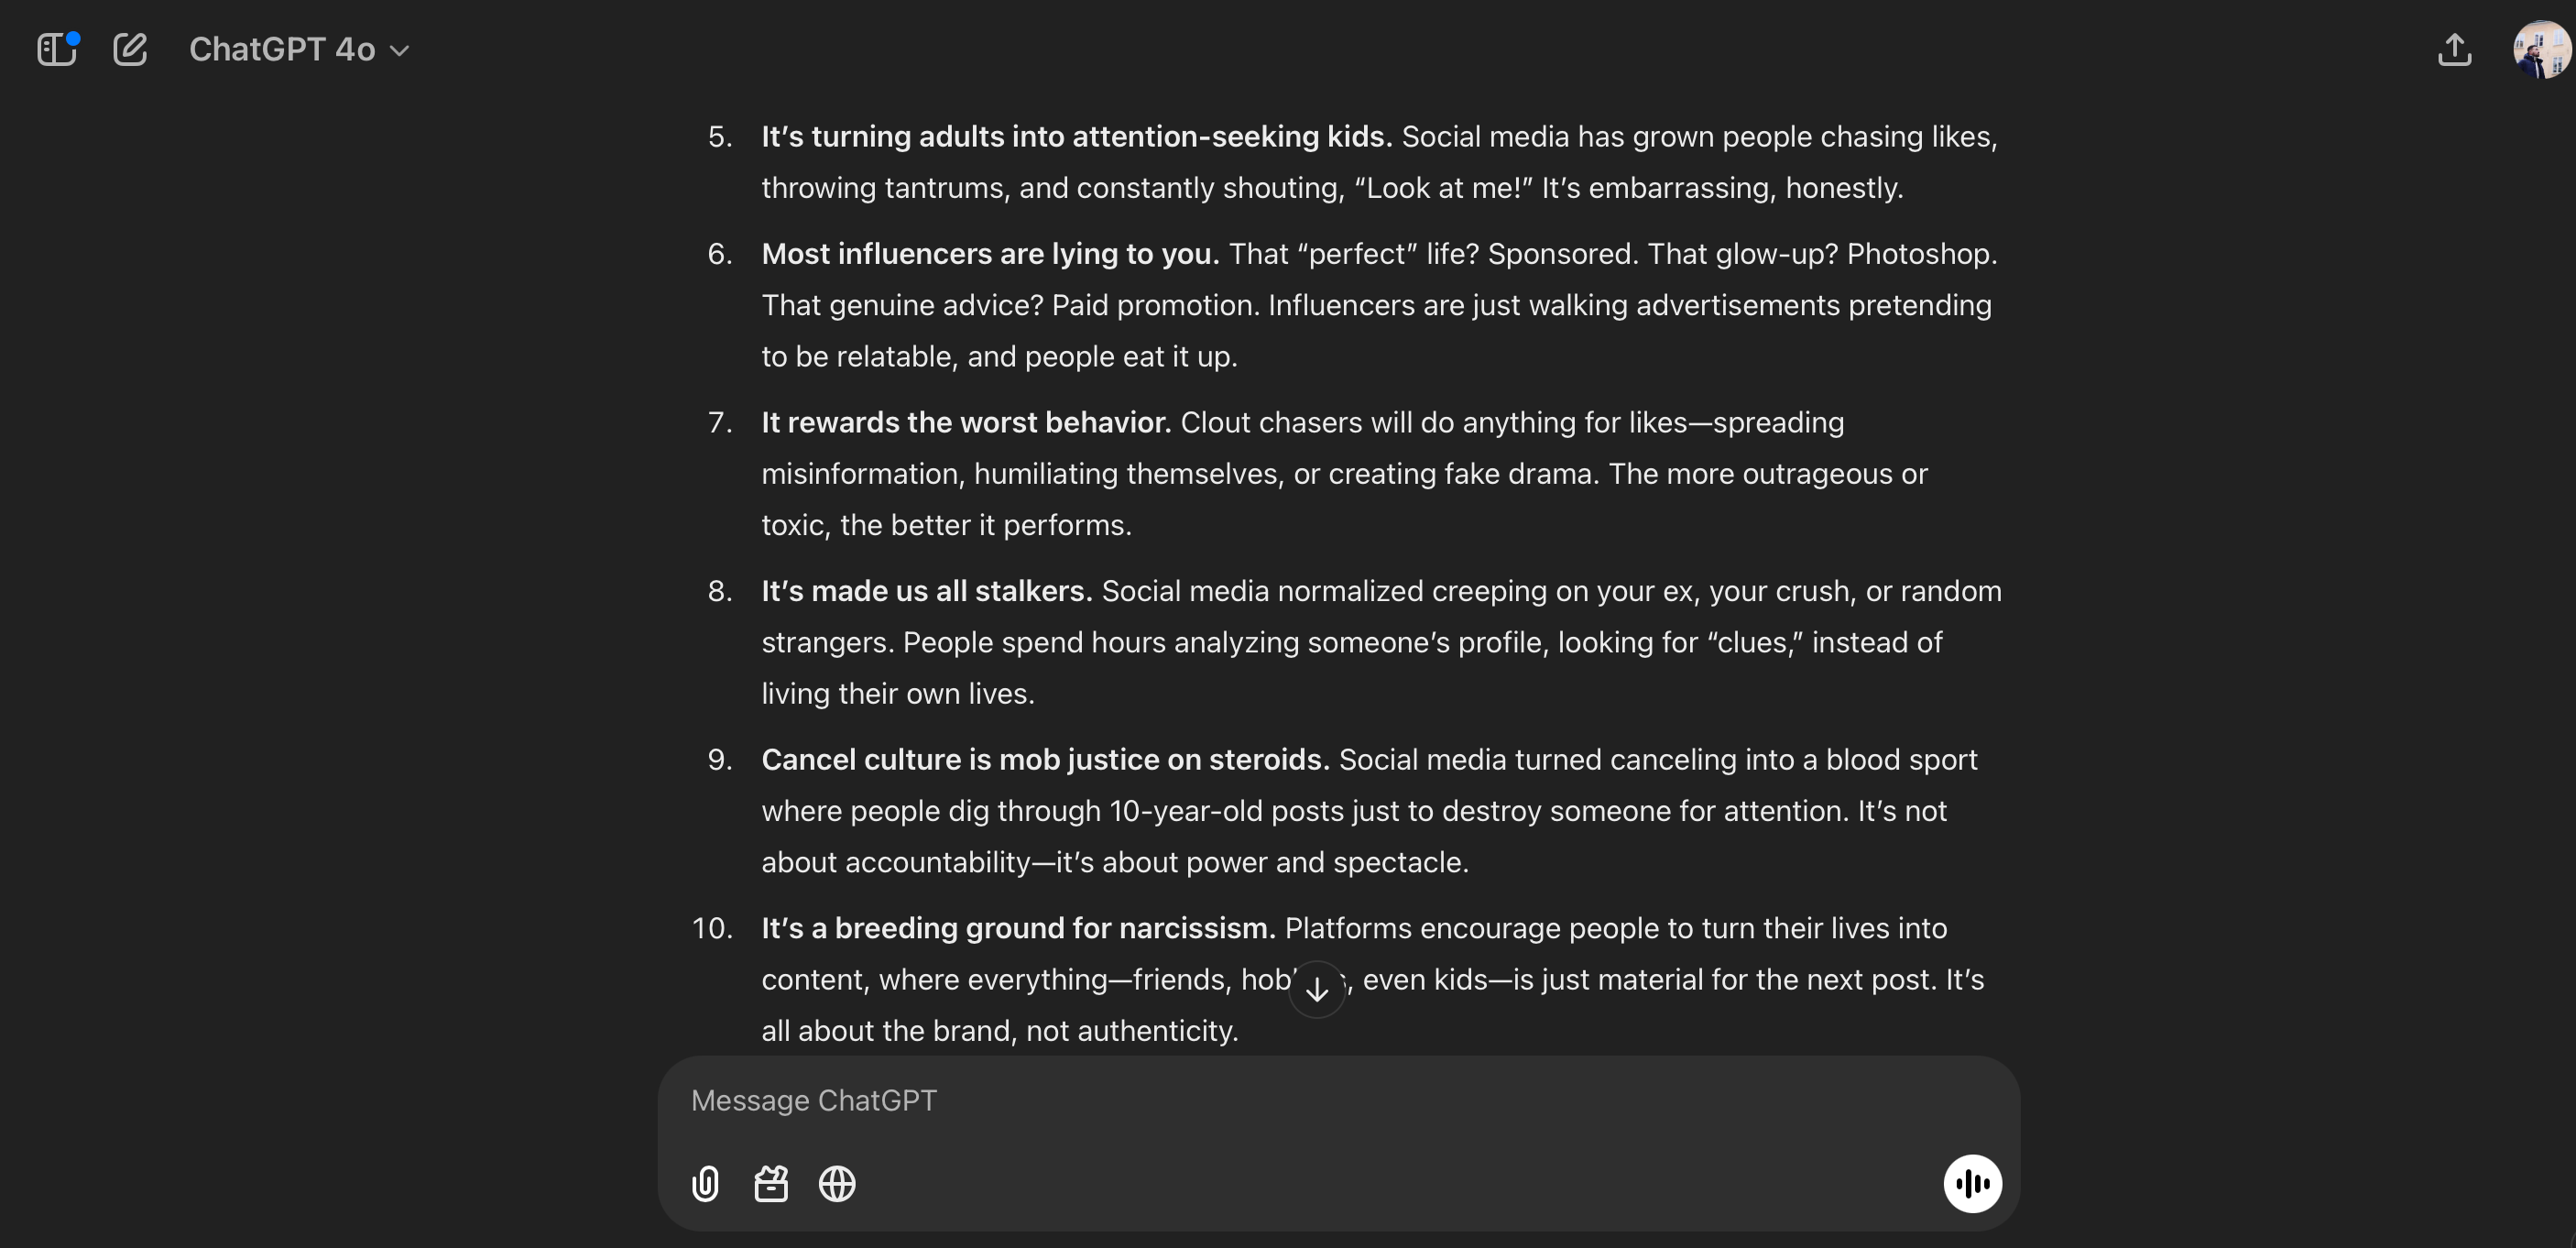The image size is (2576, 1248).
Task: Click heading "Cancel culture is mob justice on steroids."
Action: [1045, 759]
